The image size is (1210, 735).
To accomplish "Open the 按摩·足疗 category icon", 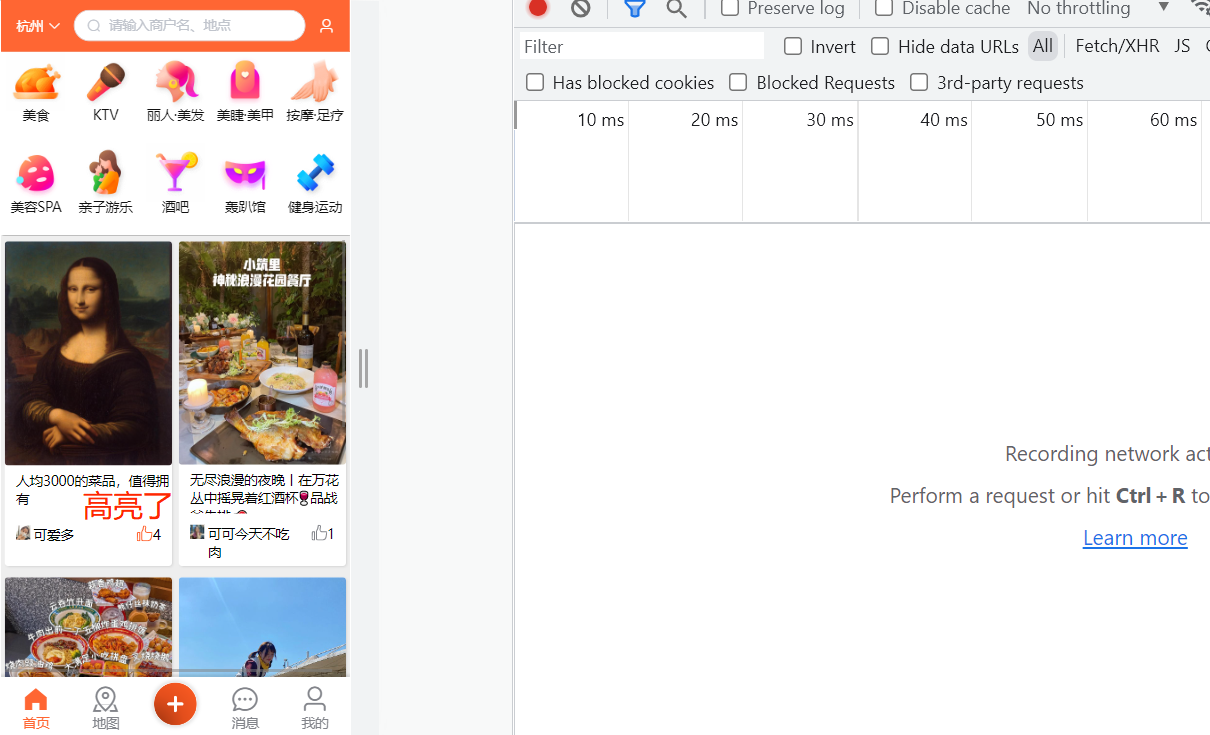I will pyautogui.click(x=315, y=82).
